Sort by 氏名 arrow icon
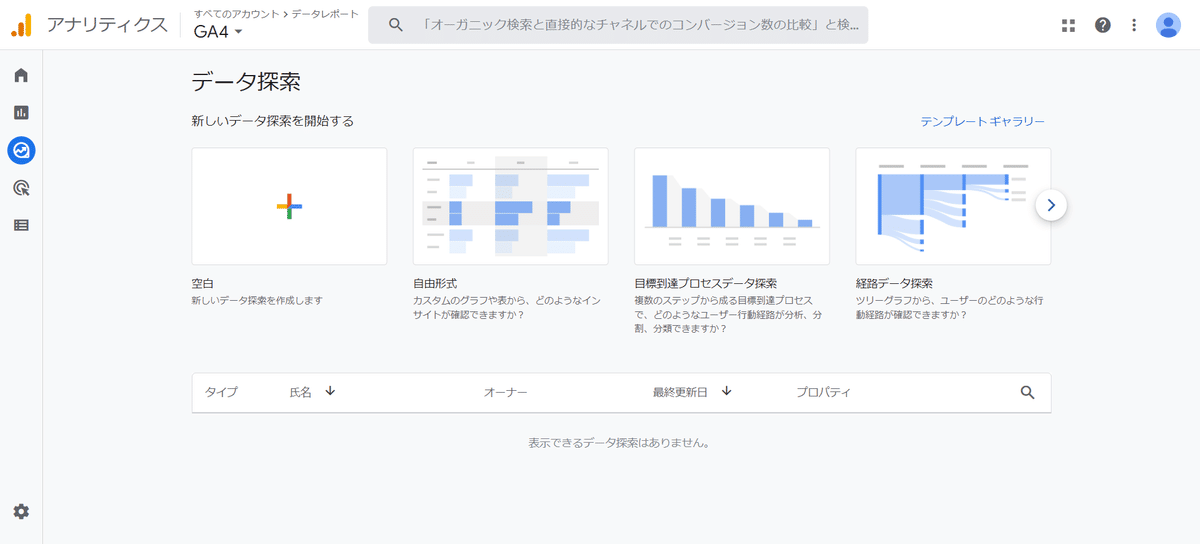The image size is (1200, 544). tap(330, 391)
